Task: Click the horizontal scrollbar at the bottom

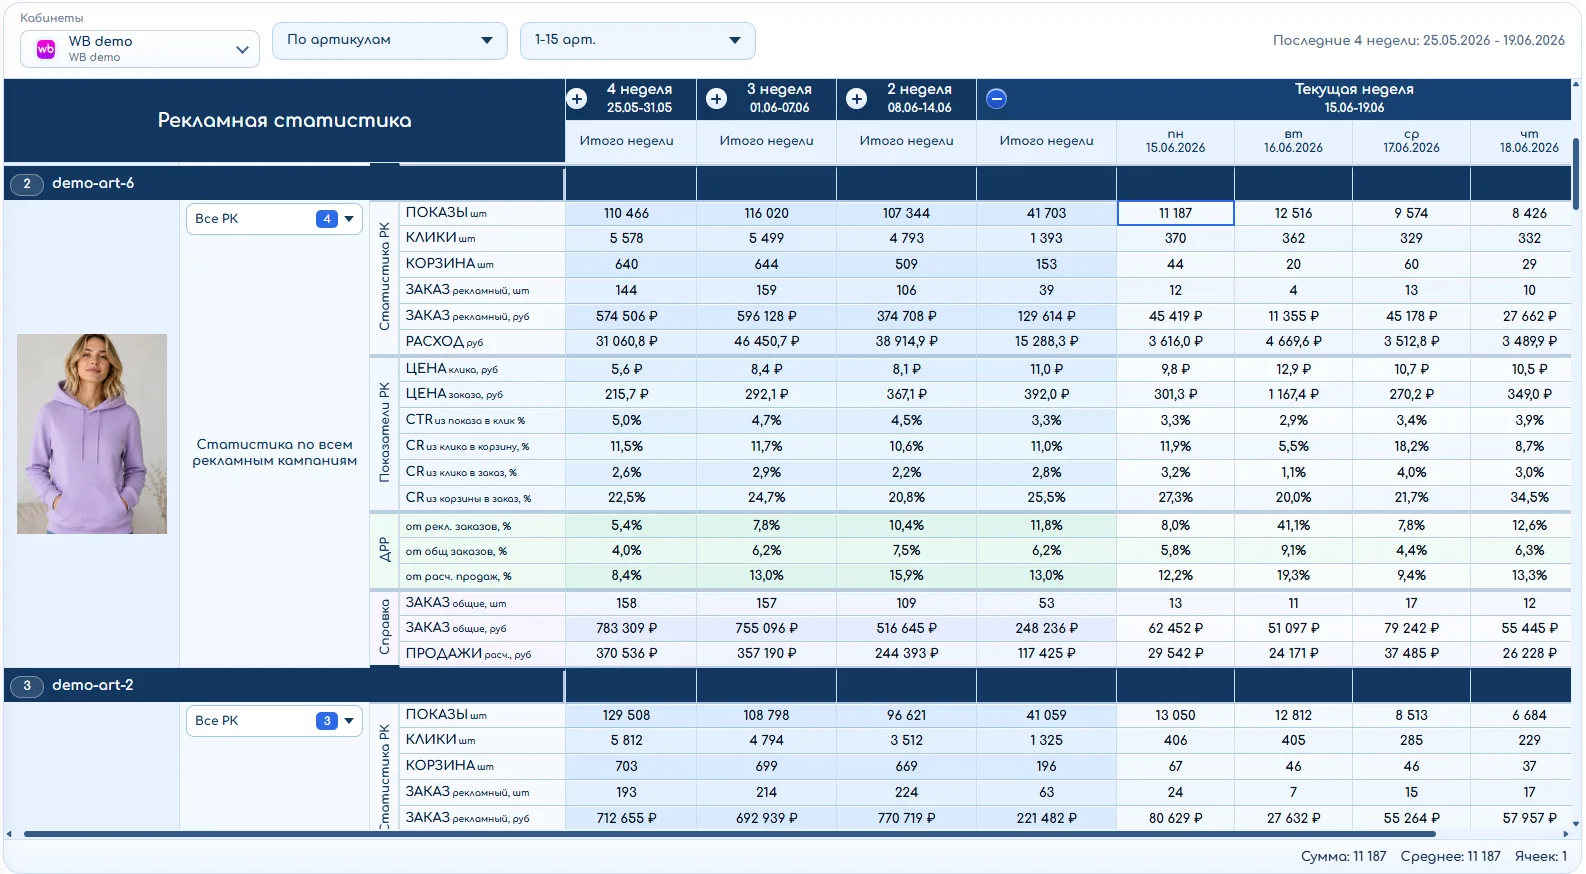Action: [x=730, y=834]
